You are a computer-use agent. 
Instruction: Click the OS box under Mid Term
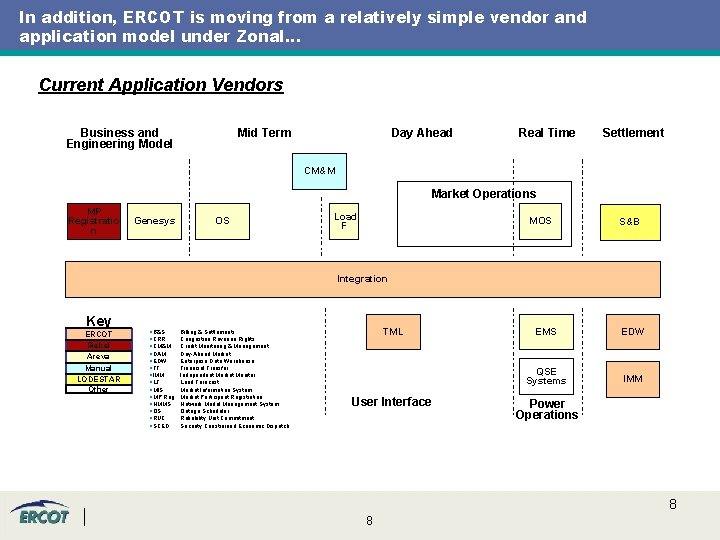(222, 221)
